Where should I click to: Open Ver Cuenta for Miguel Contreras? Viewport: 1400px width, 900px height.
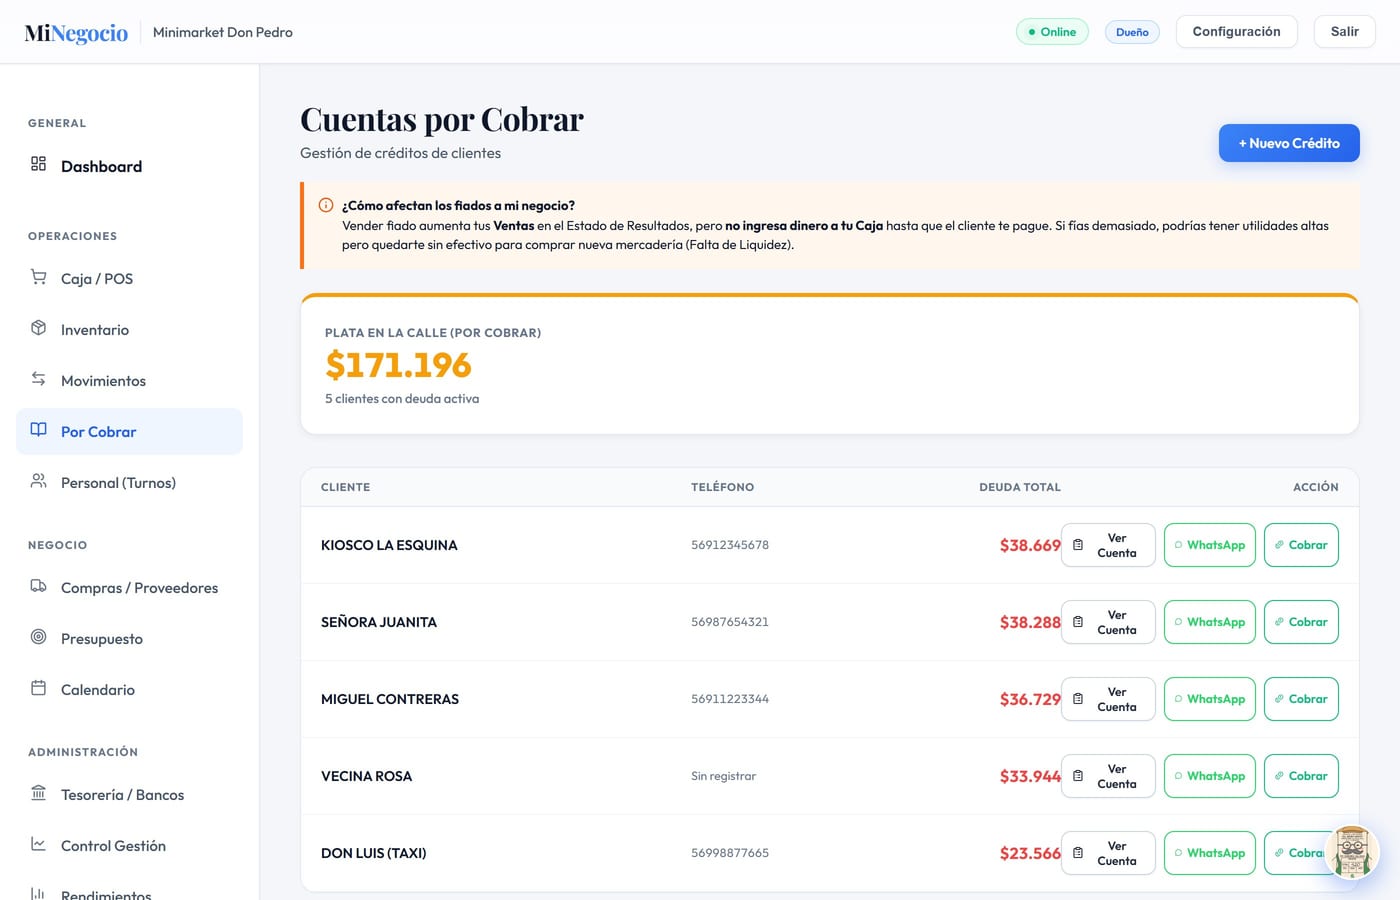click(1108, 699)
